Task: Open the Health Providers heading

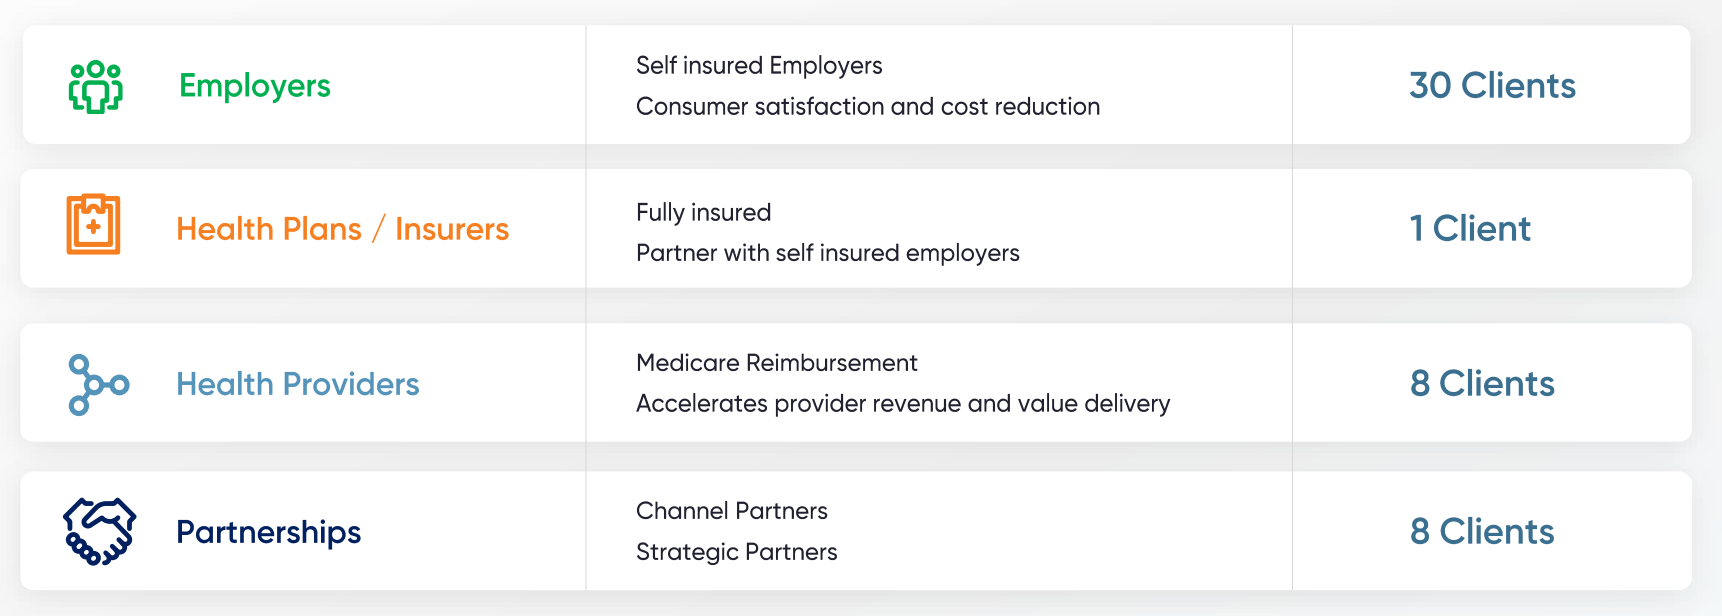Action: click(297, 384)
